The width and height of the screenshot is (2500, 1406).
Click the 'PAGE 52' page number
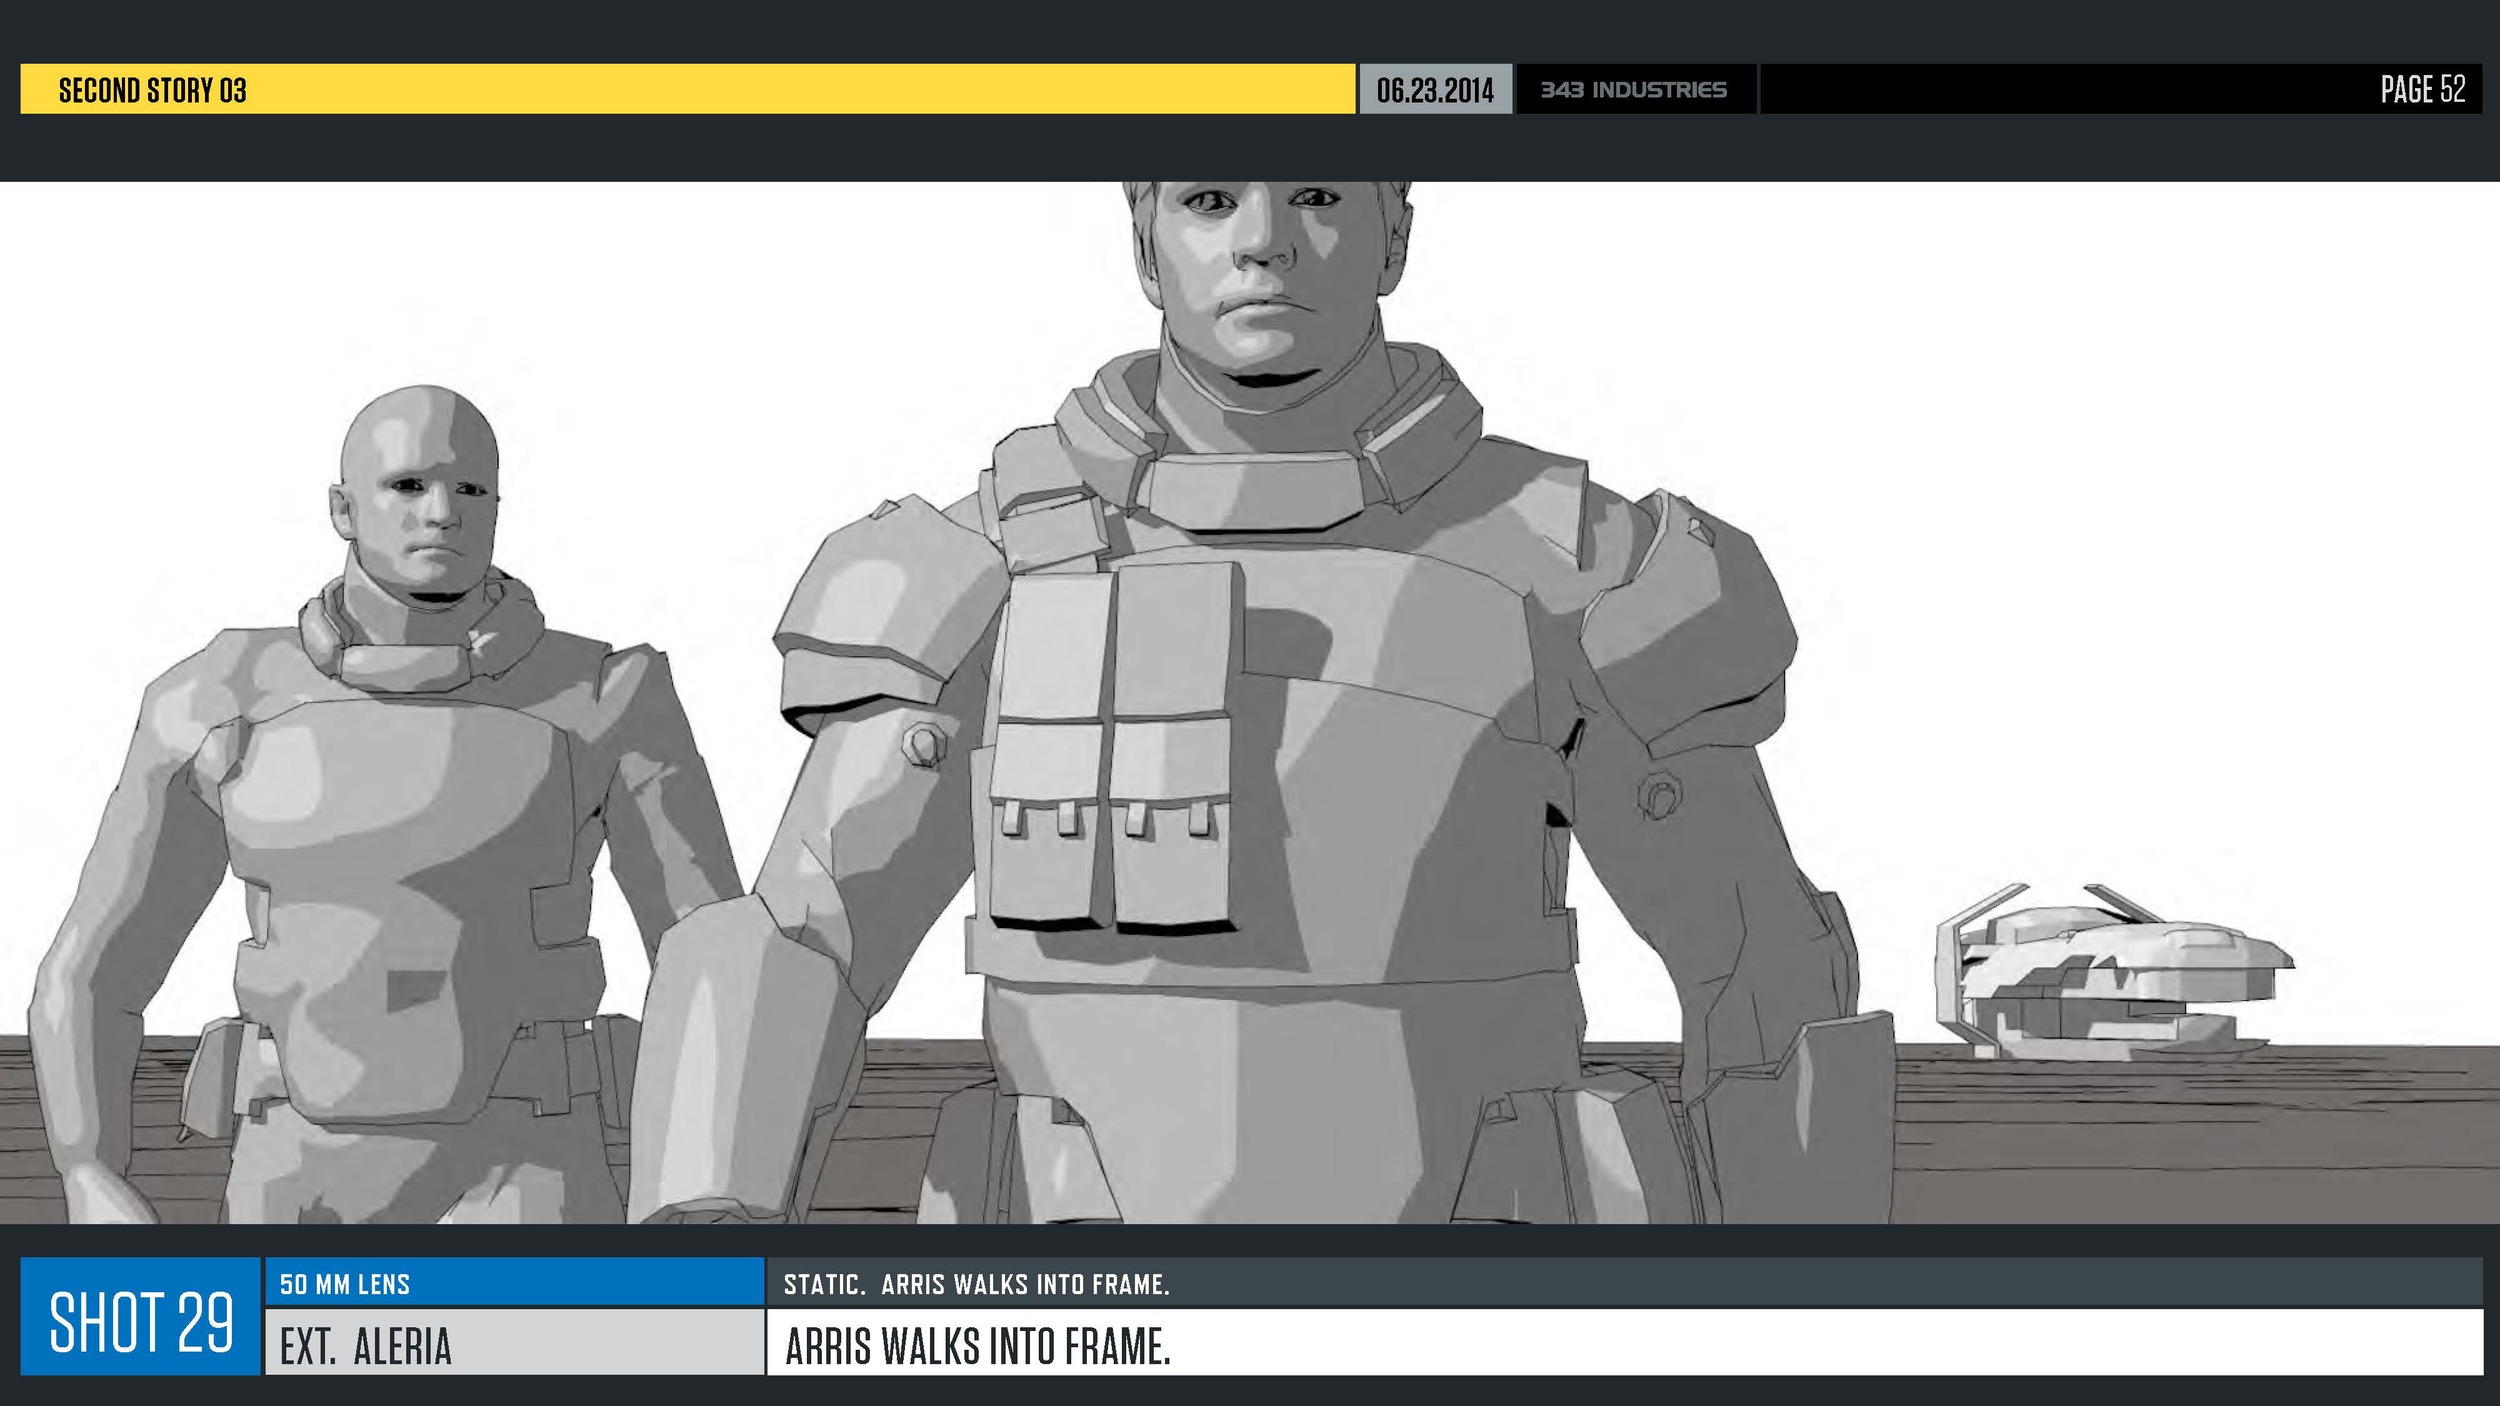2422,89
